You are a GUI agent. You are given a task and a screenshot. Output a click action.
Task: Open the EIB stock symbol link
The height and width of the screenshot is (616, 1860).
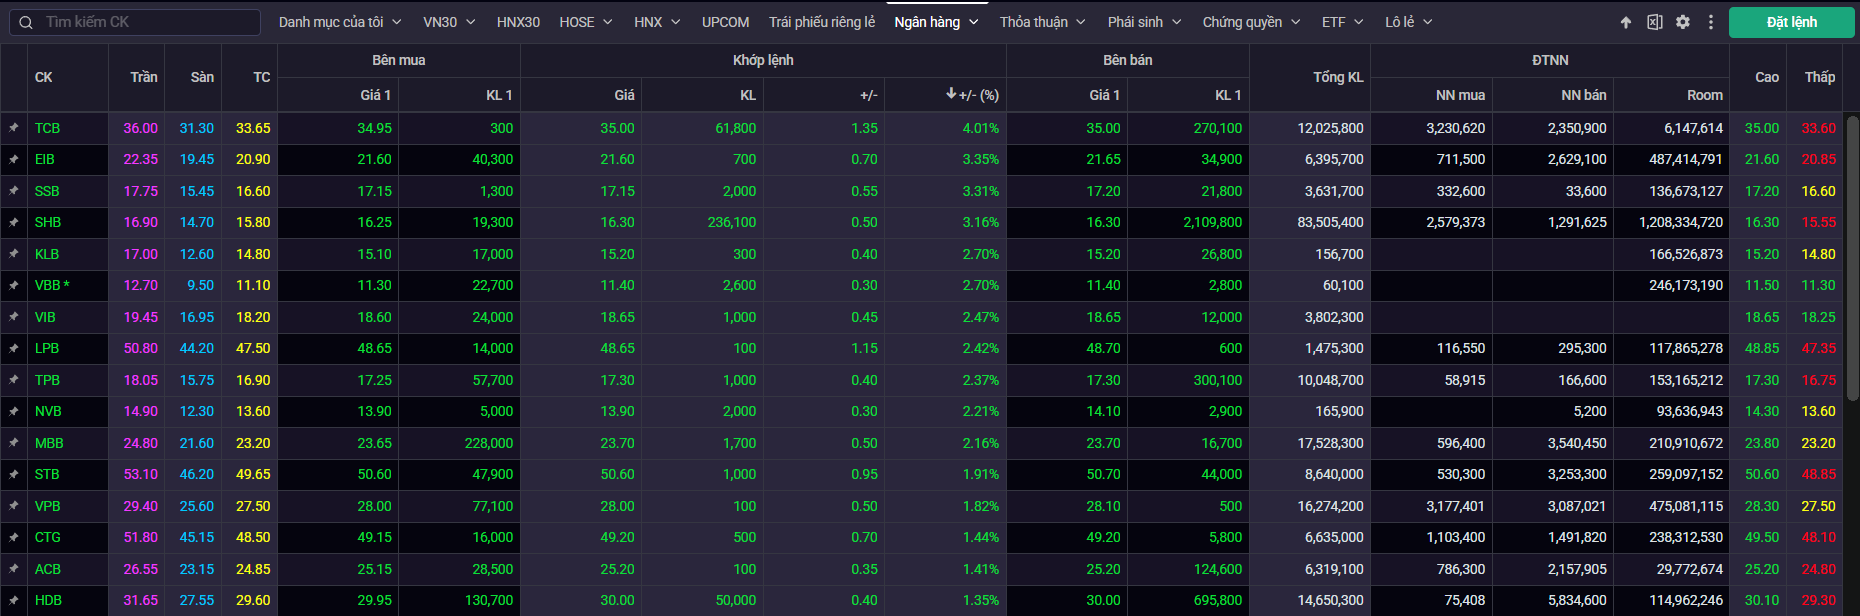tap(45, 159)
